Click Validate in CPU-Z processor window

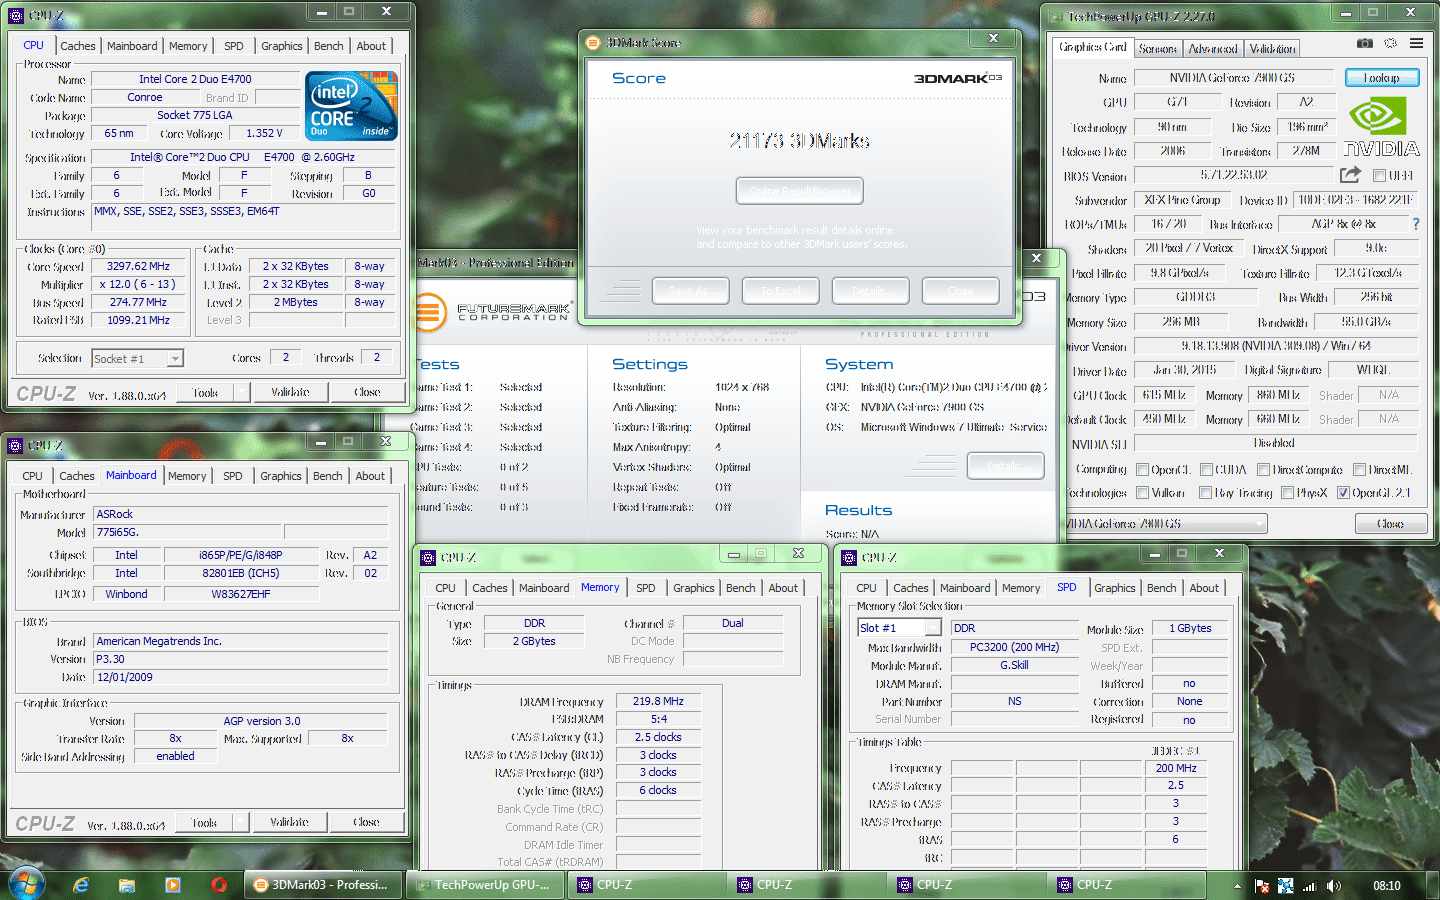290,393
